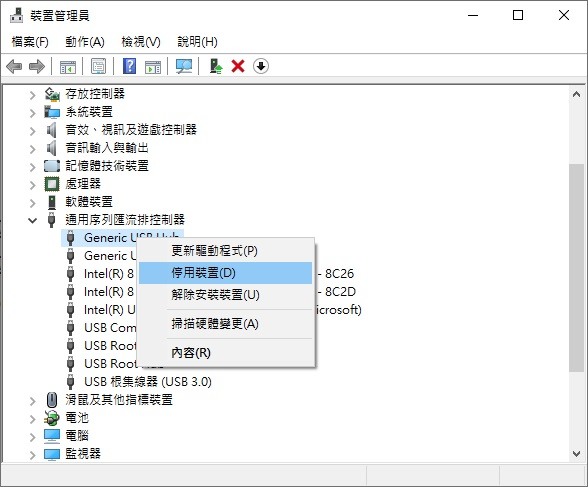Screen dimensions: 588x487
Task: Click the update driver toolbar icon
Action: coord(216,66)
